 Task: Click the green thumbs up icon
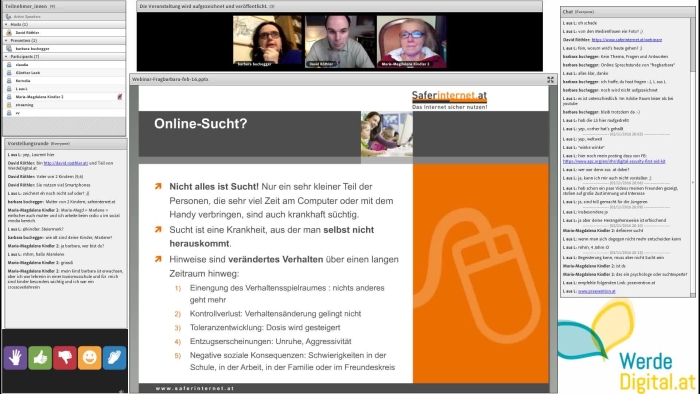click(x=40, y=357)
